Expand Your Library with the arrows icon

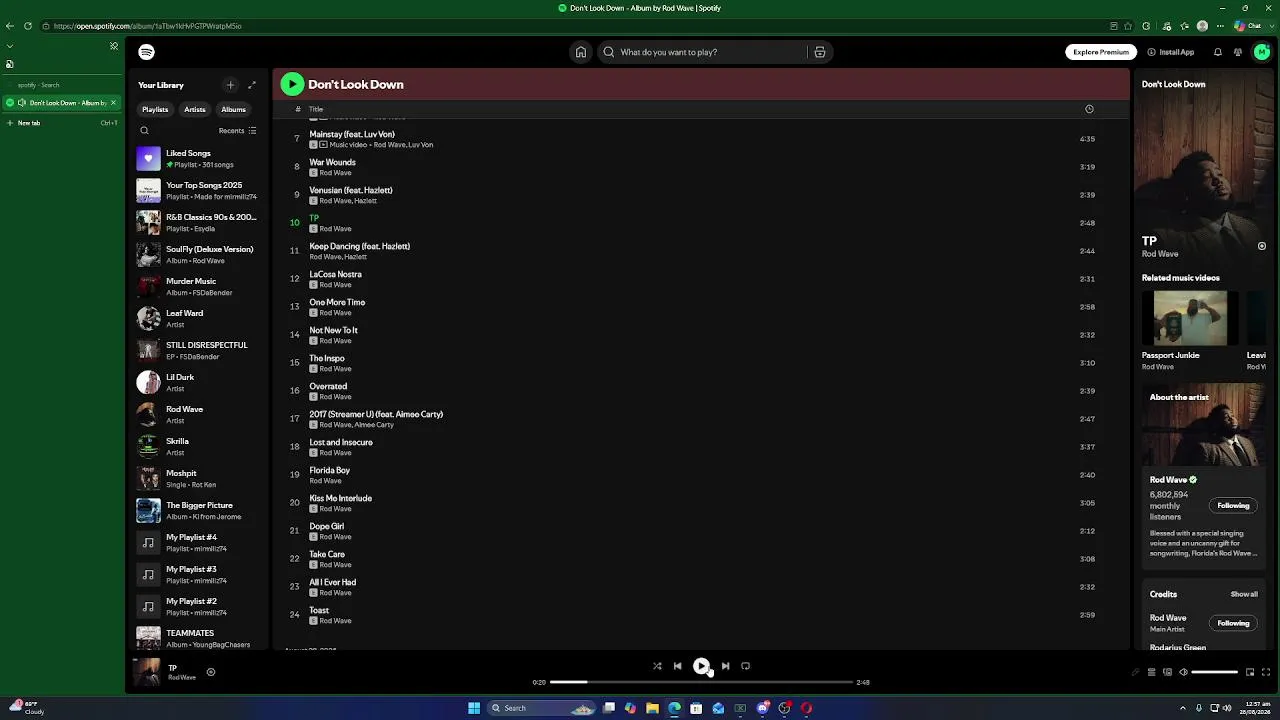pos(252,85)
